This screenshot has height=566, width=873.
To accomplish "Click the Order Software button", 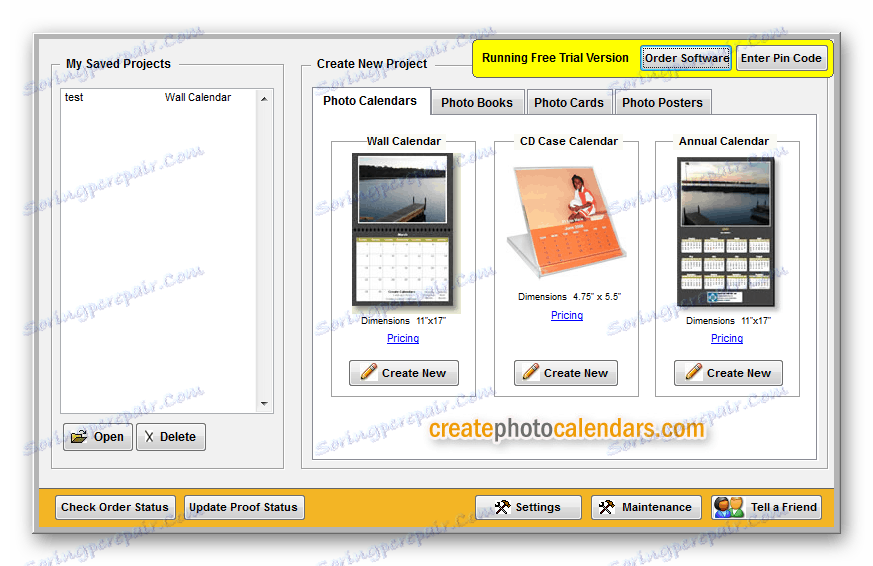I will 686,58.
